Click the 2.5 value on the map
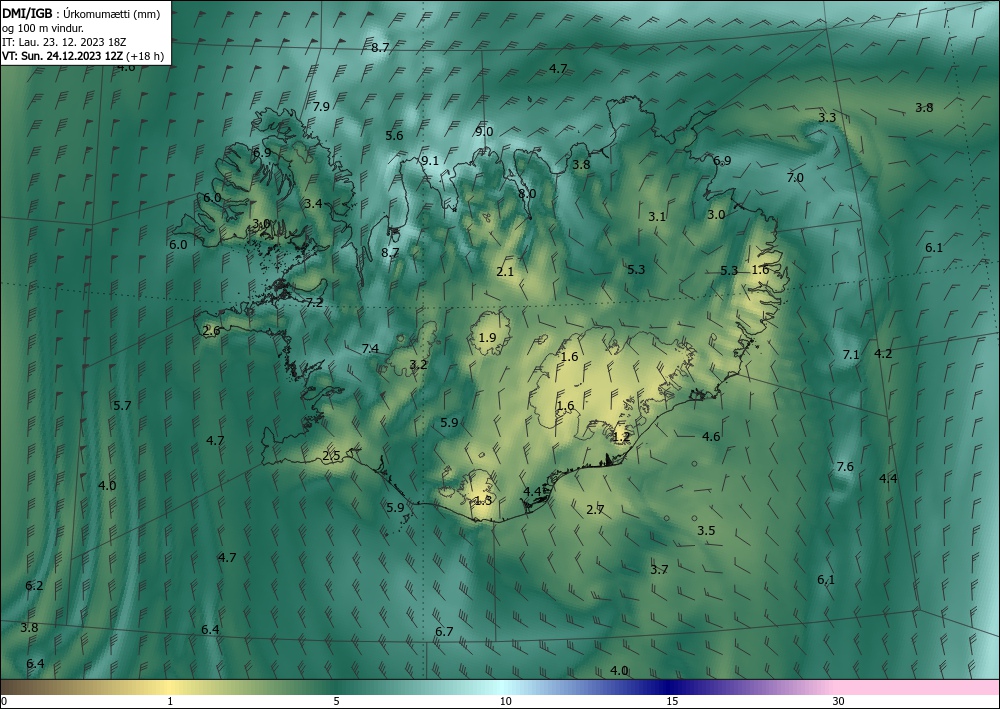1000x709 pixels. tap(331, 456)
